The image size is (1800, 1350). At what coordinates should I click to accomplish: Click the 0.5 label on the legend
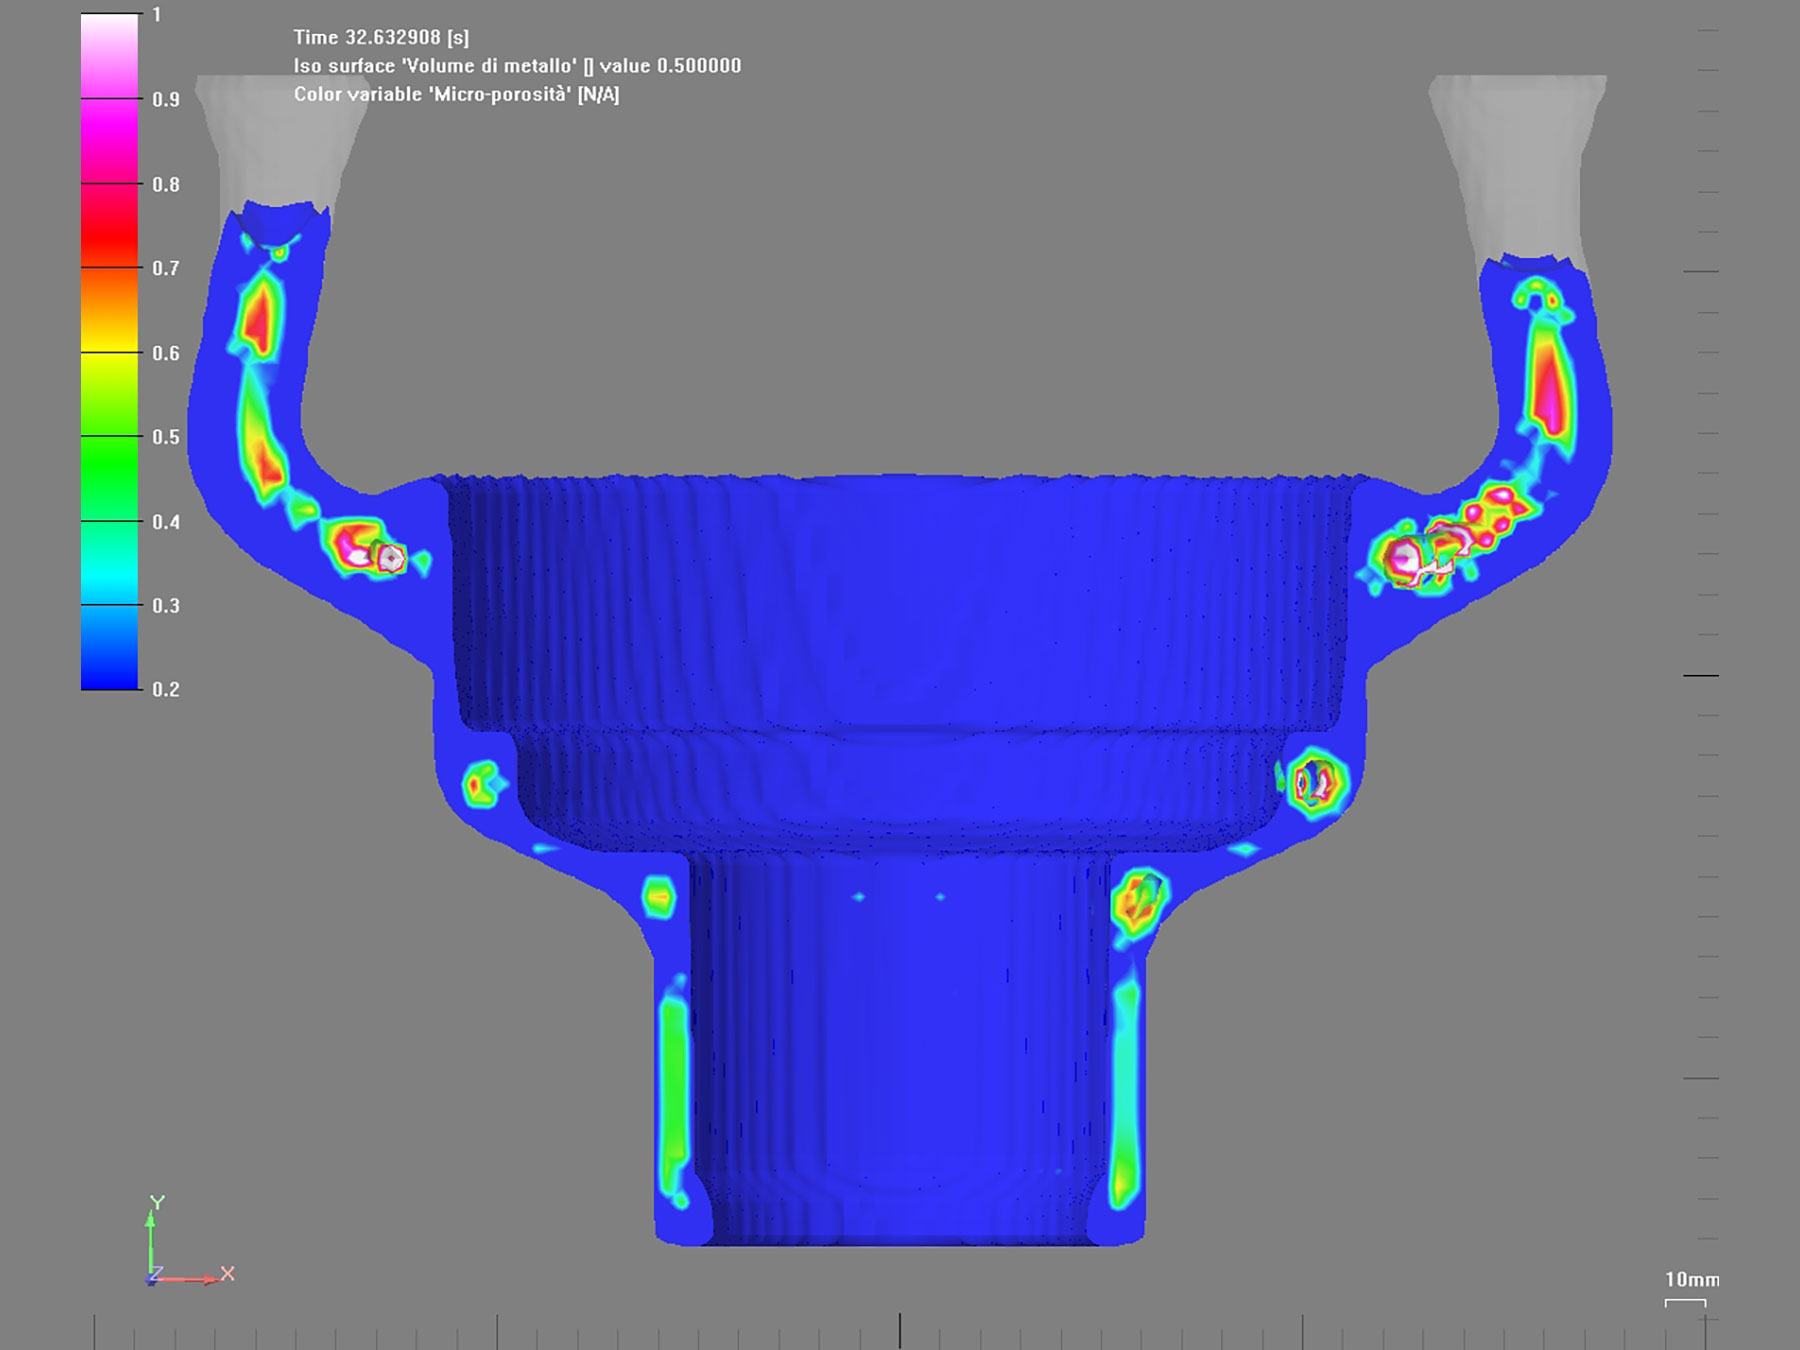point(166,437)
